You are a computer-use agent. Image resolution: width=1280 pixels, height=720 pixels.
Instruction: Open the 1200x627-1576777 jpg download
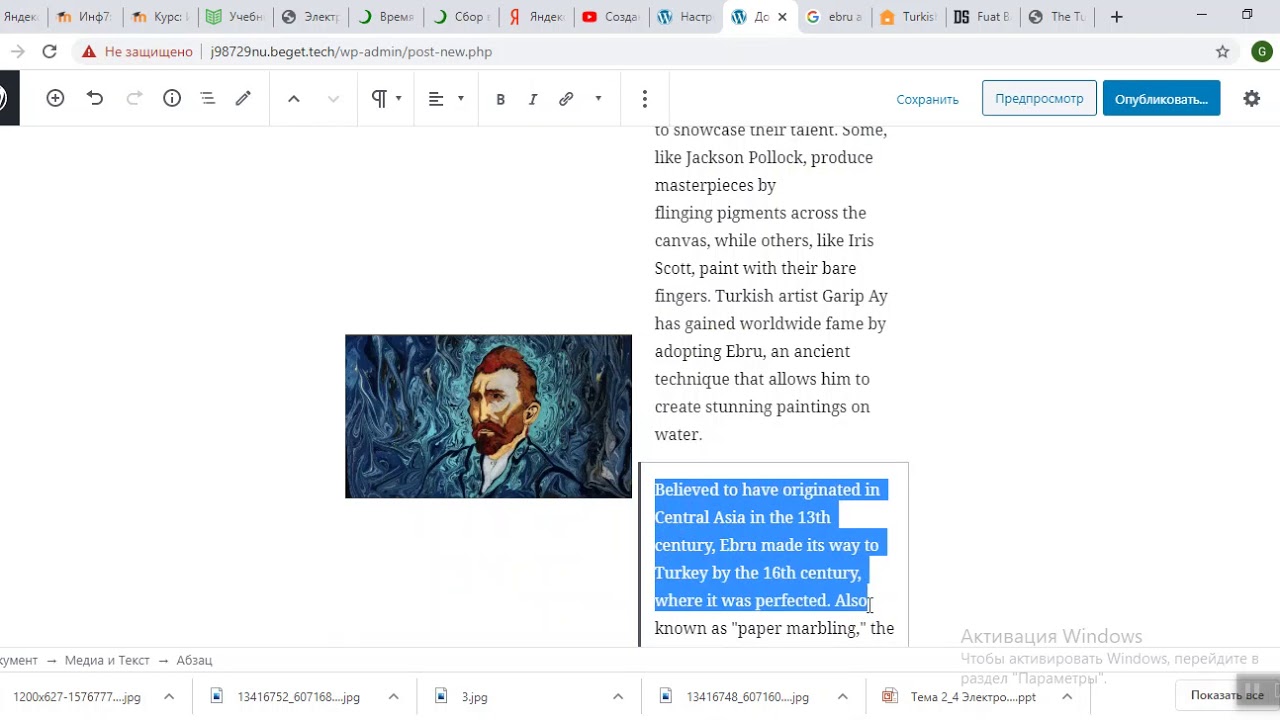click(77, 697)
